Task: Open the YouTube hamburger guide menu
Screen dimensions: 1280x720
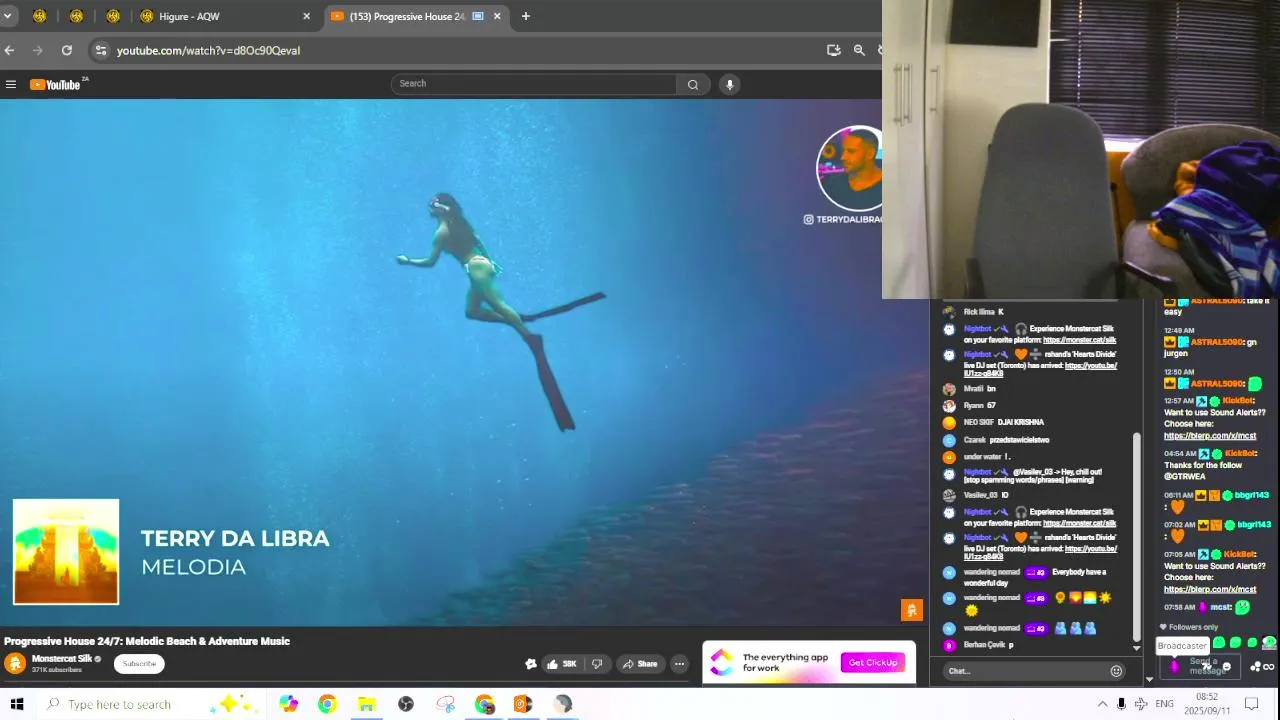Action: (11, 84)
